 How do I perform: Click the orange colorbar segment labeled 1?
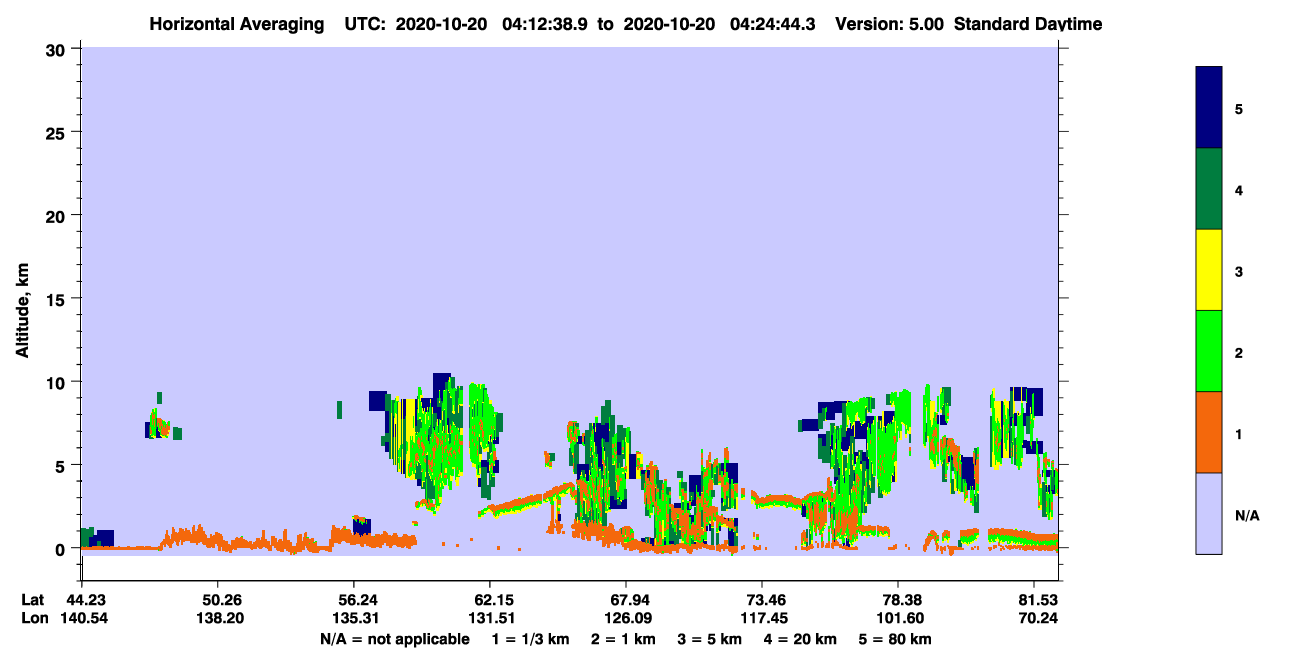coord(1209,432)
